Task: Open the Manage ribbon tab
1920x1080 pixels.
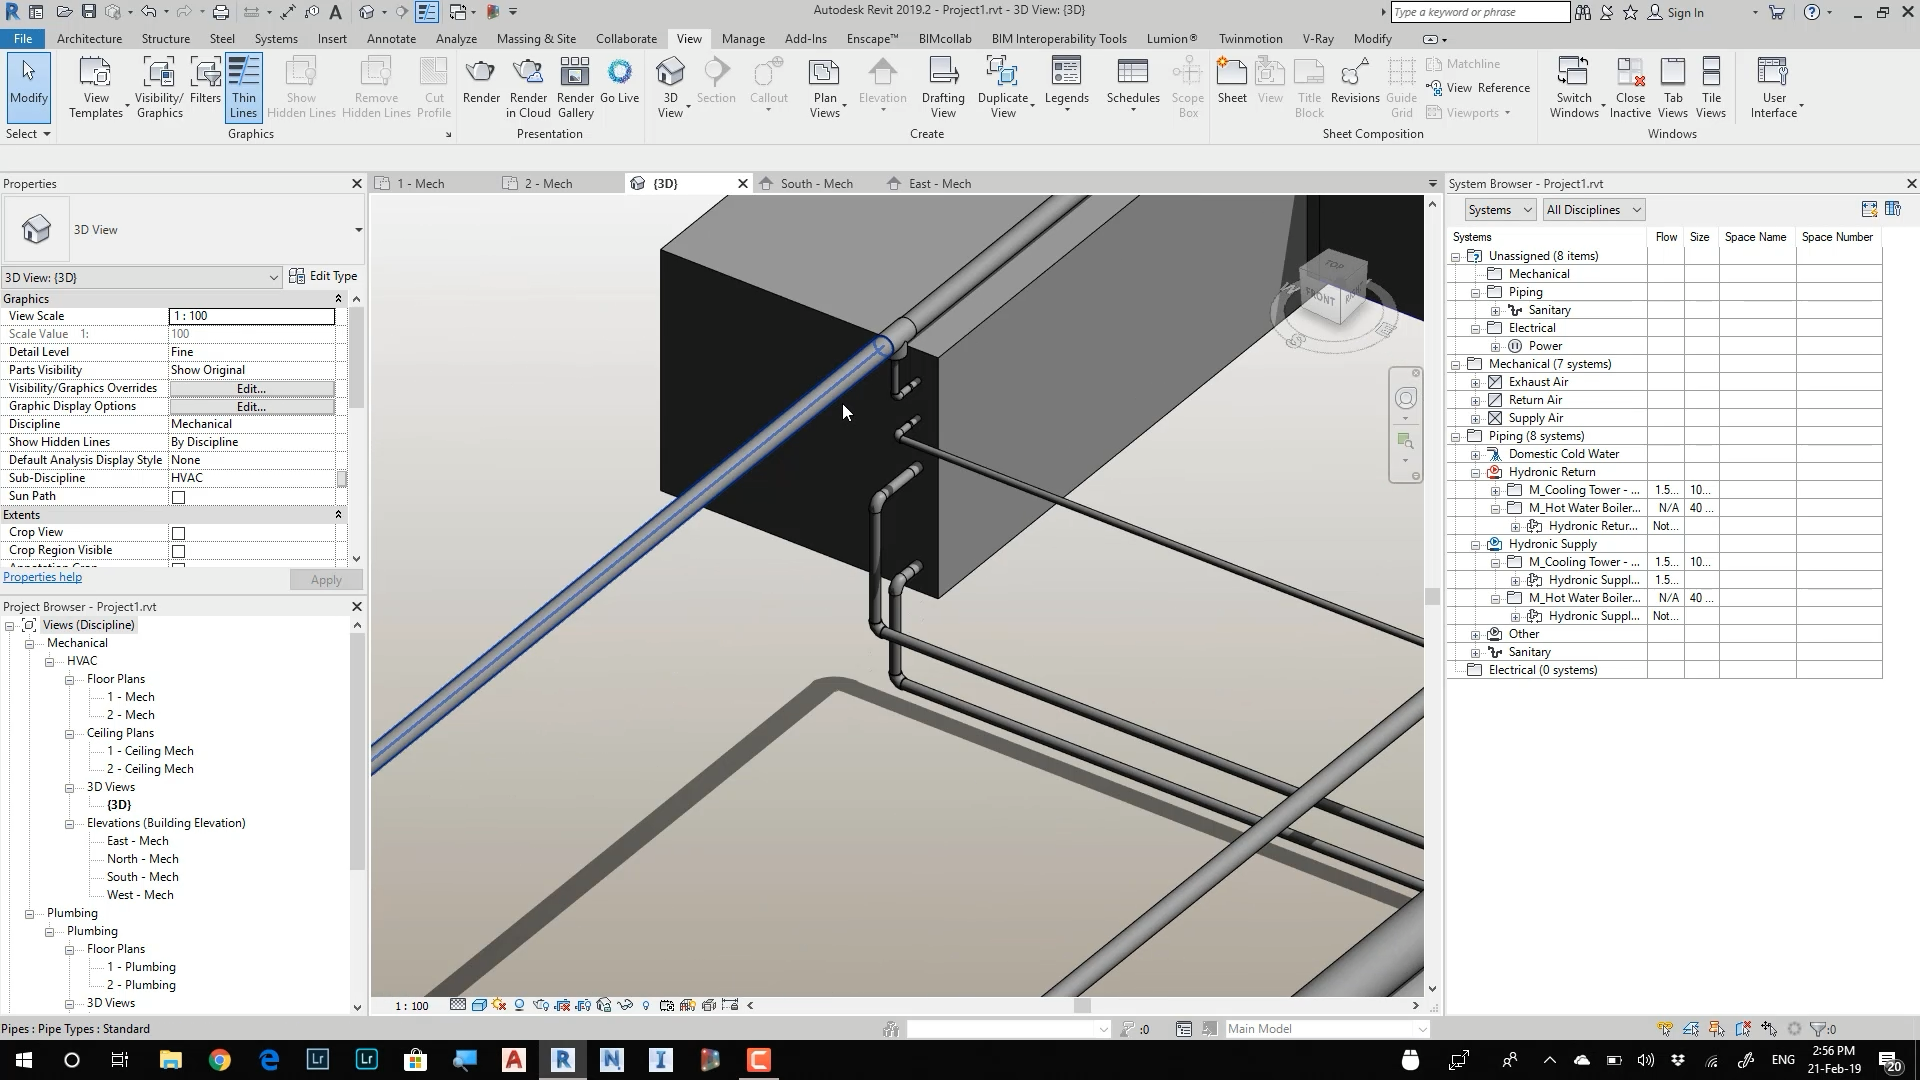Action: tap(743, 39)
